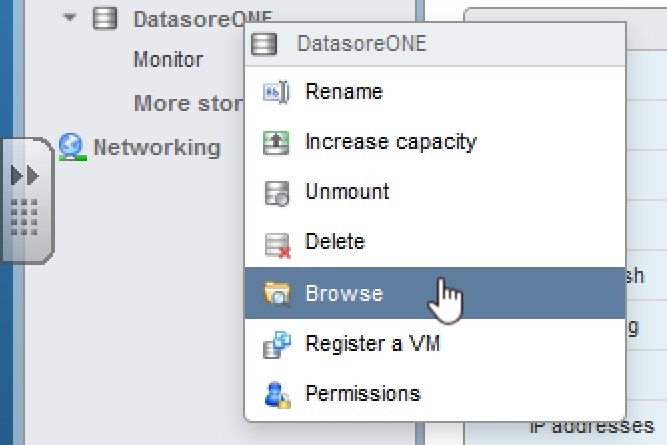
Task: Click the Unmount datastore icon
Action: pos(275,192)
